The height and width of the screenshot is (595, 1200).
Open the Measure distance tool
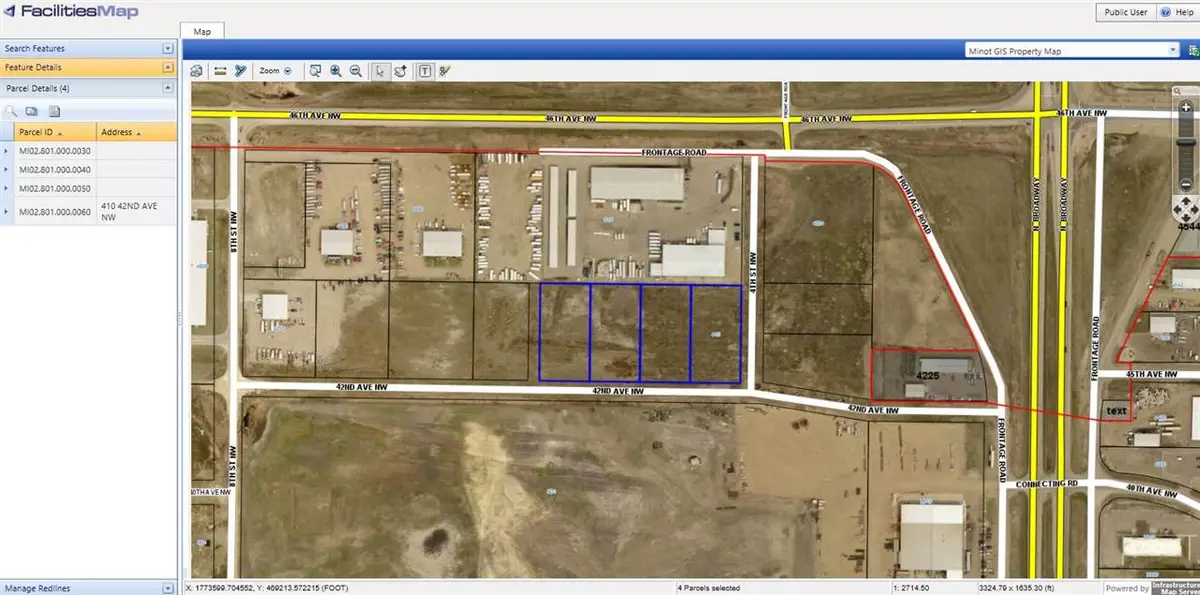click(220, 71)
